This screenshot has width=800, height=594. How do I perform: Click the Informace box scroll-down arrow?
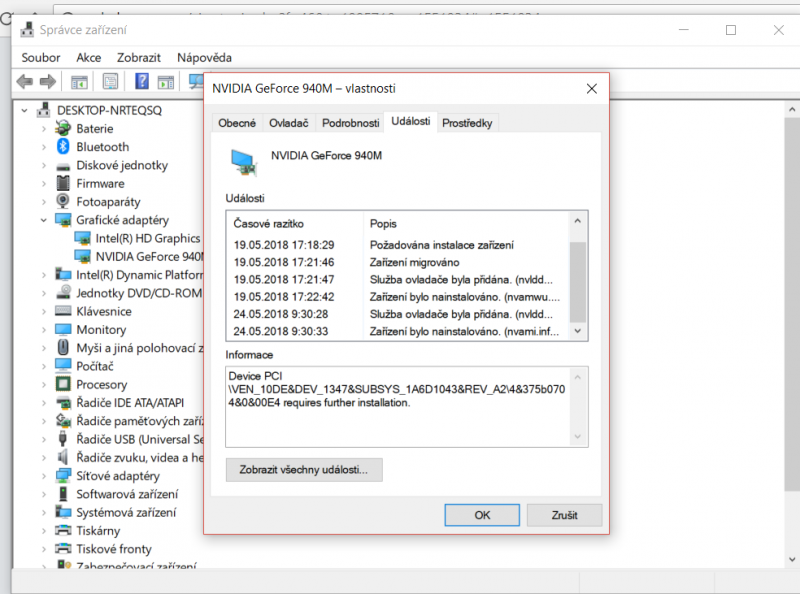click(578, 437)
